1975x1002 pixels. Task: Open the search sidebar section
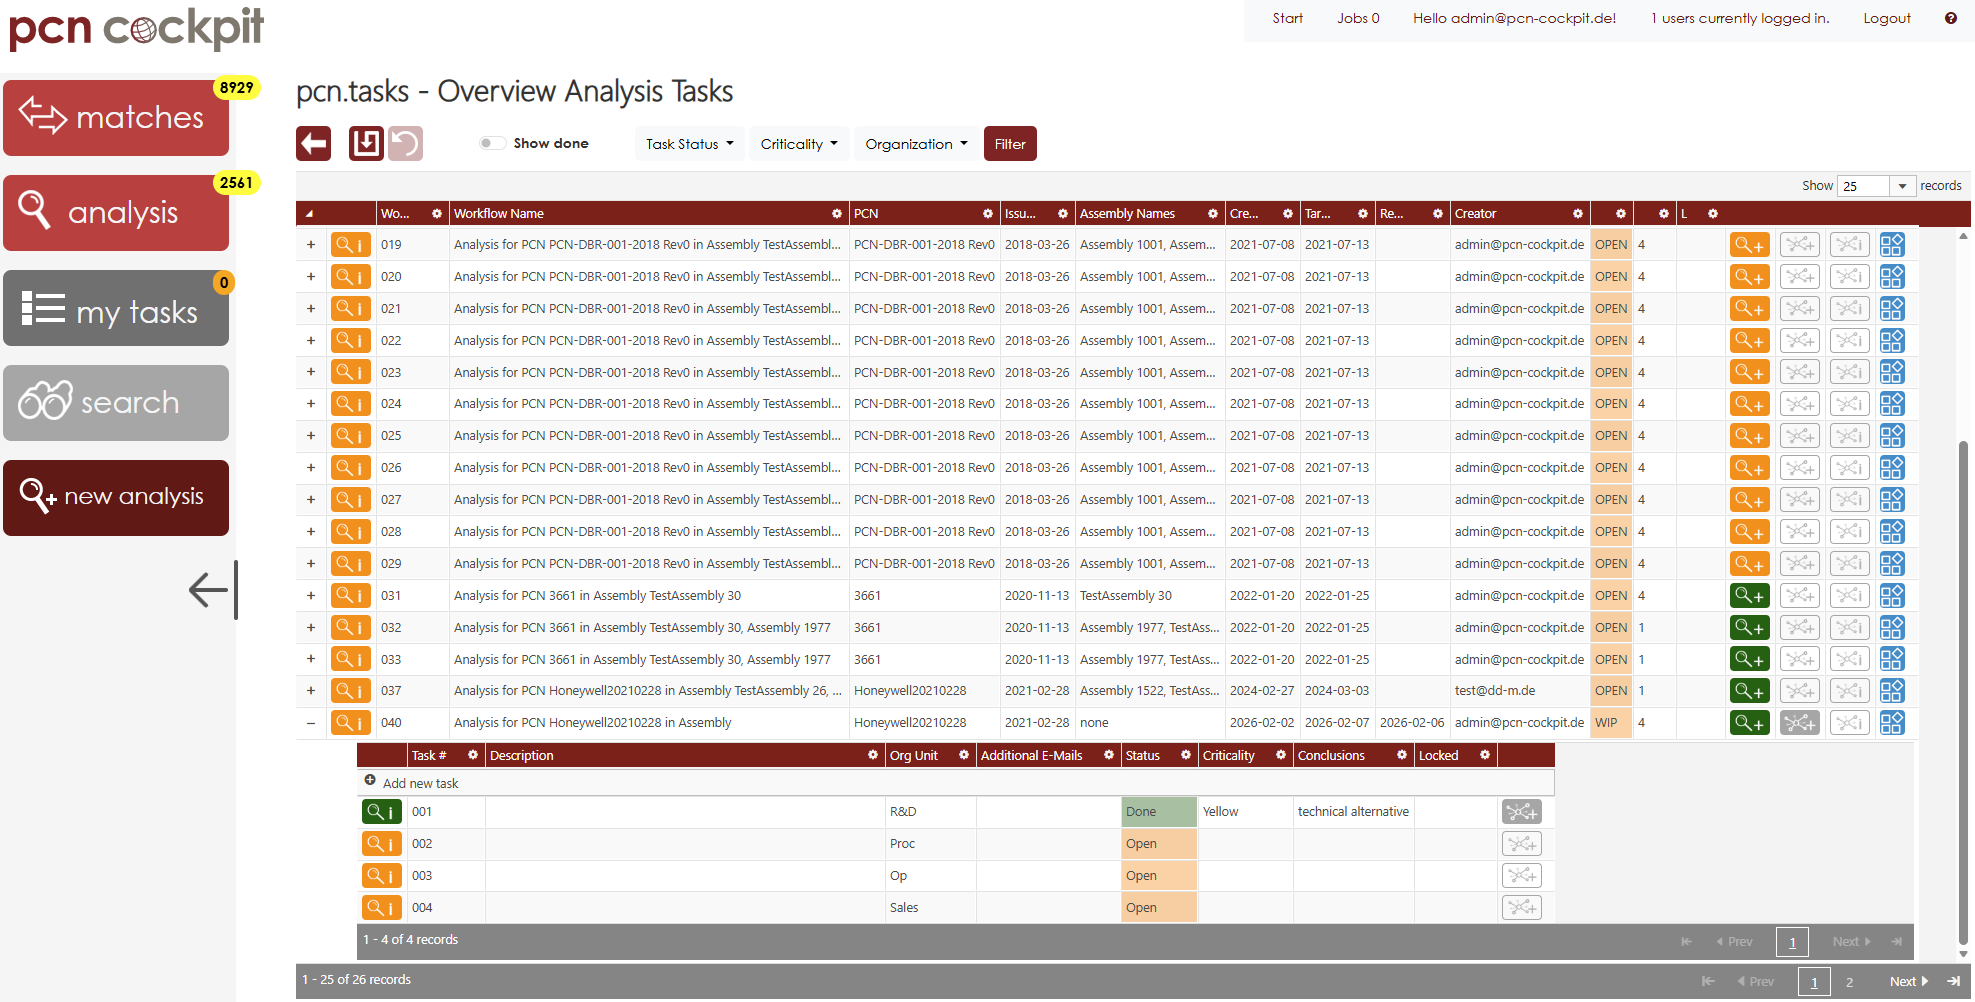116,403
